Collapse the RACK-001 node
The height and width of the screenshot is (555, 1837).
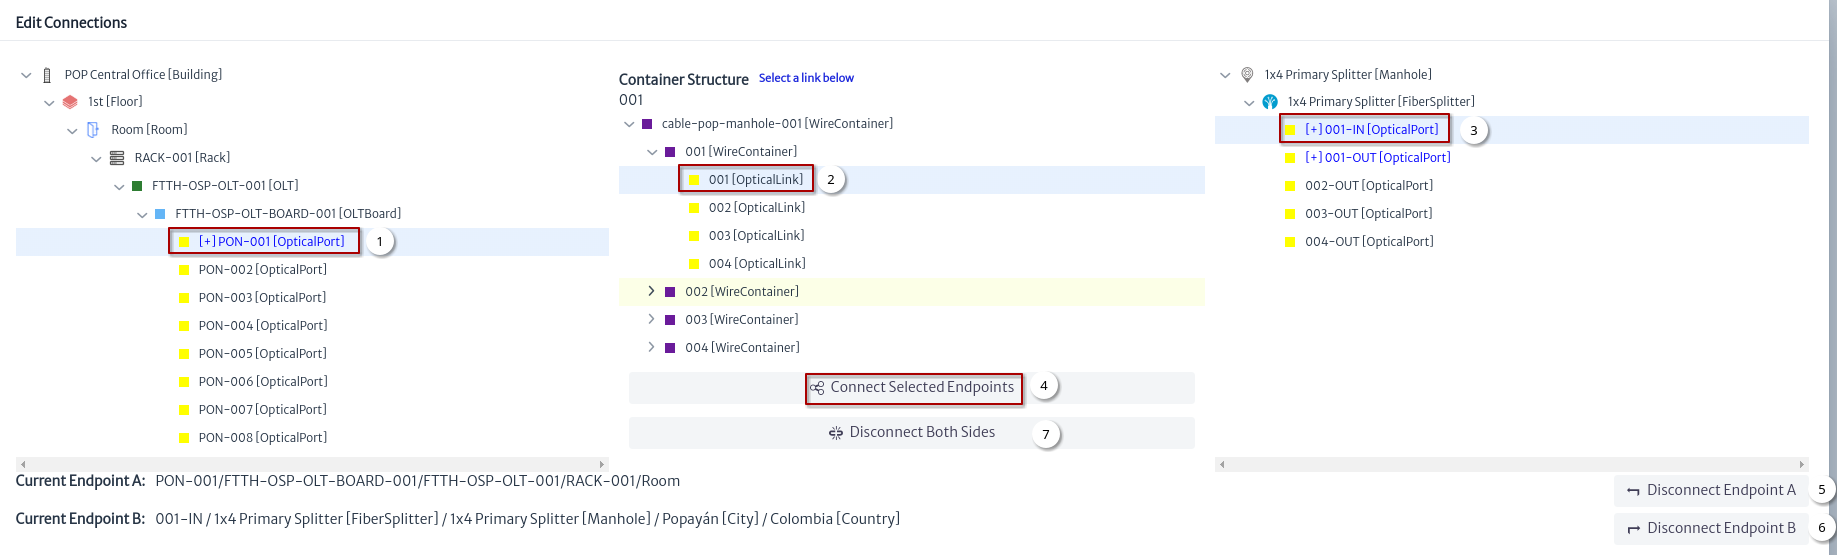click(96, 159)
